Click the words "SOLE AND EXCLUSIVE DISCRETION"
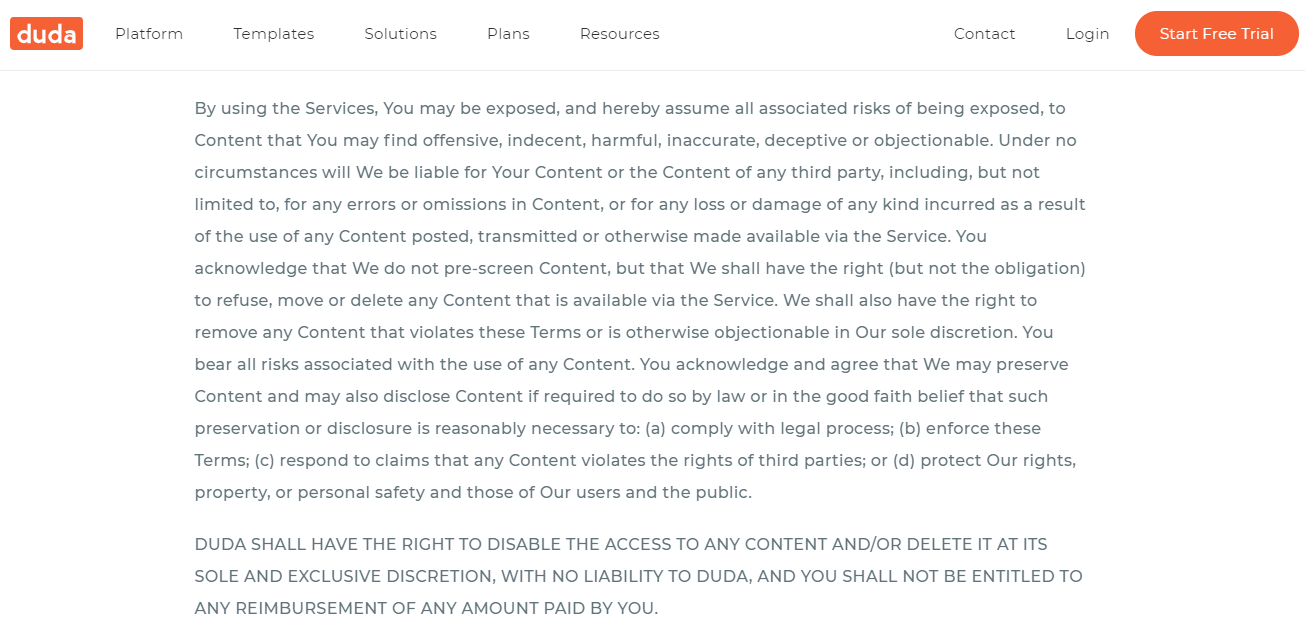Viewport: 1305px width, 638px height. click(343, 576)
